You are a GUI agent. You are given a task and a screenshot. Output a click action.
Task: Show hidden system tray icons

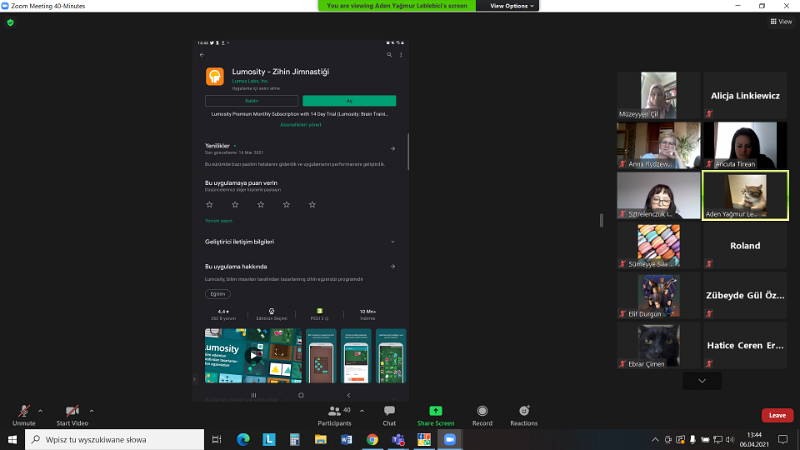(x=655, y=439)
